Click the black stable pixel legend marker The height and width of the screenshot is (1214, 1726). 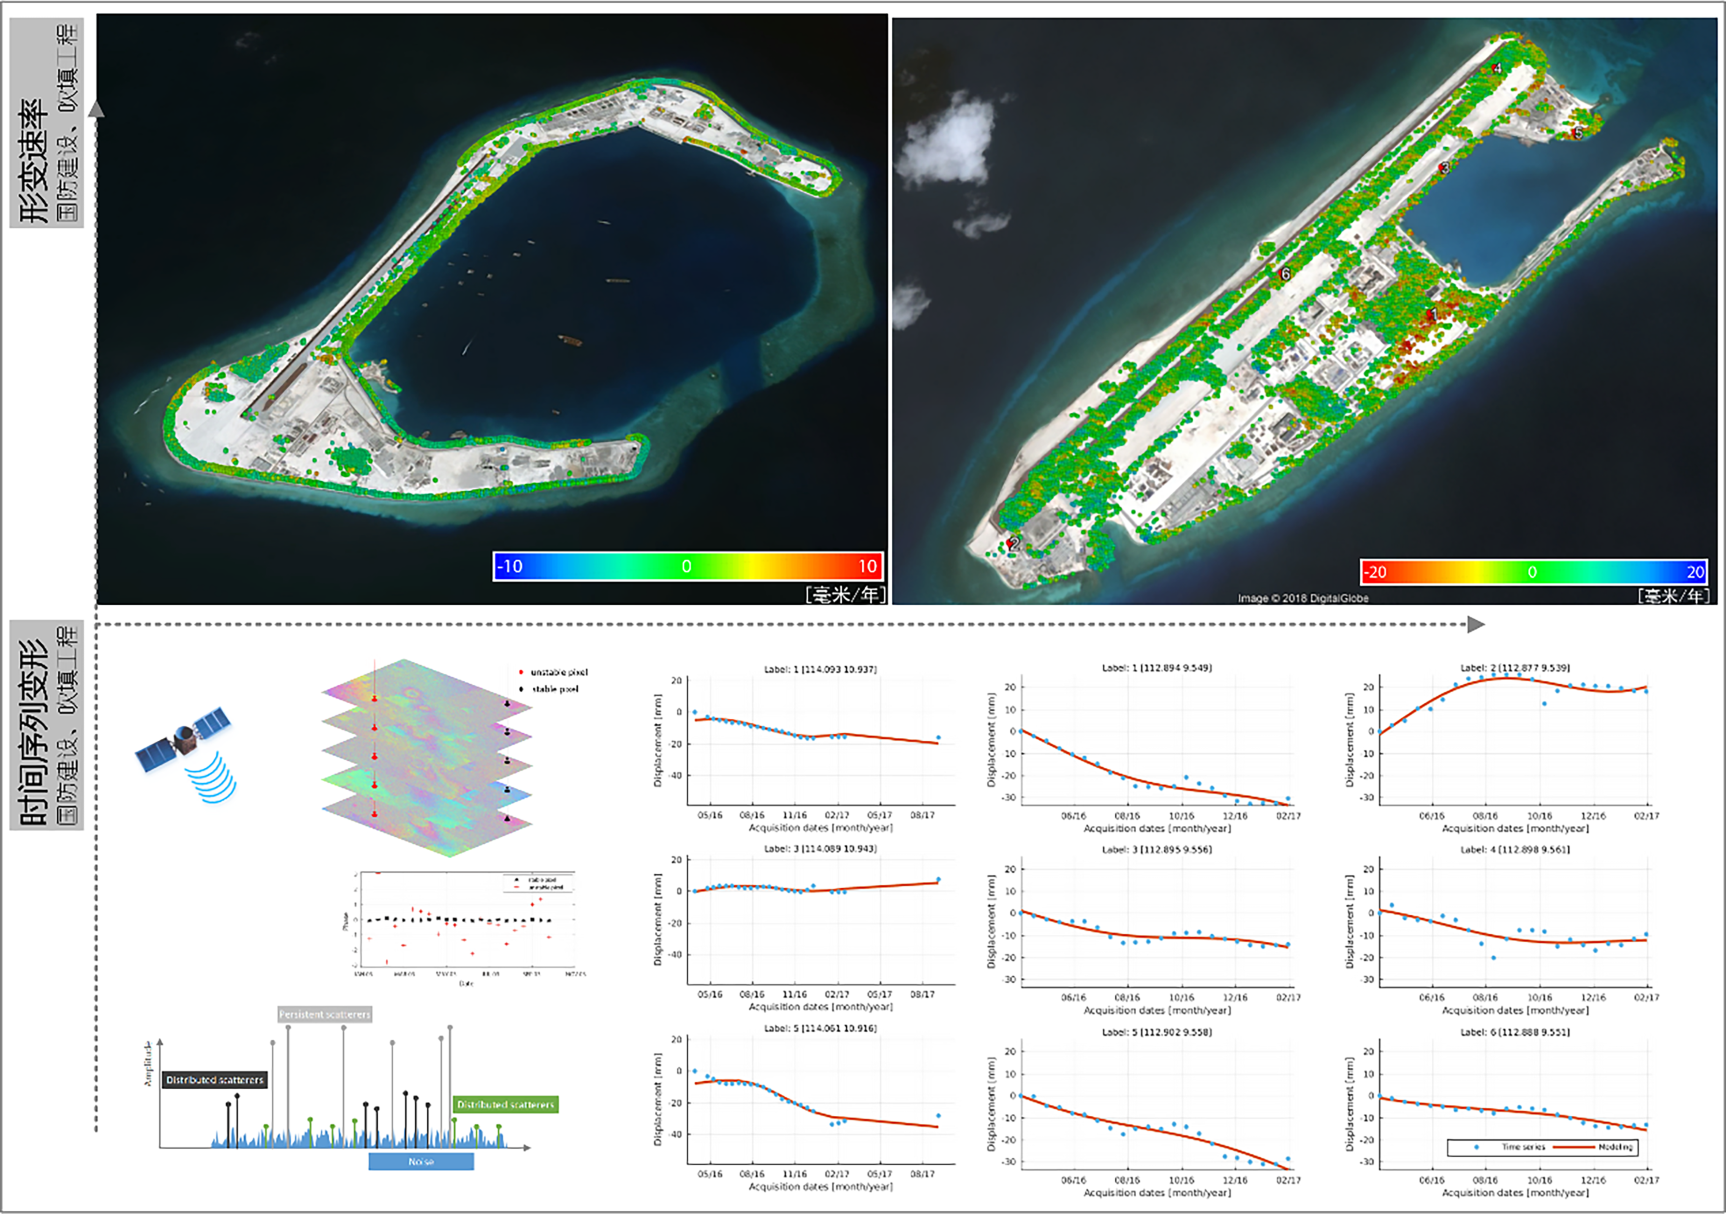click(521, 689)
